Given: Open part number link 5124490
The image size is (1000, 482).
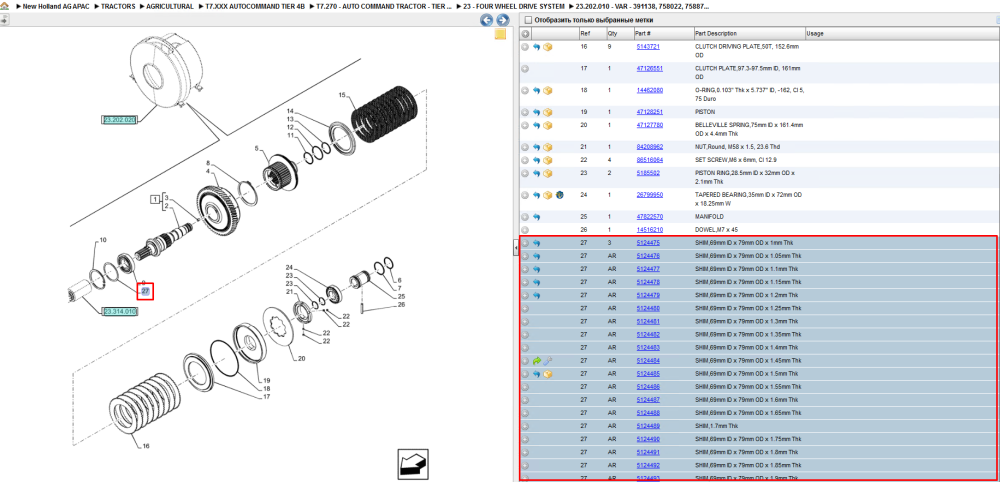Looking at the screenshot, I should click(x=648, y=439).
